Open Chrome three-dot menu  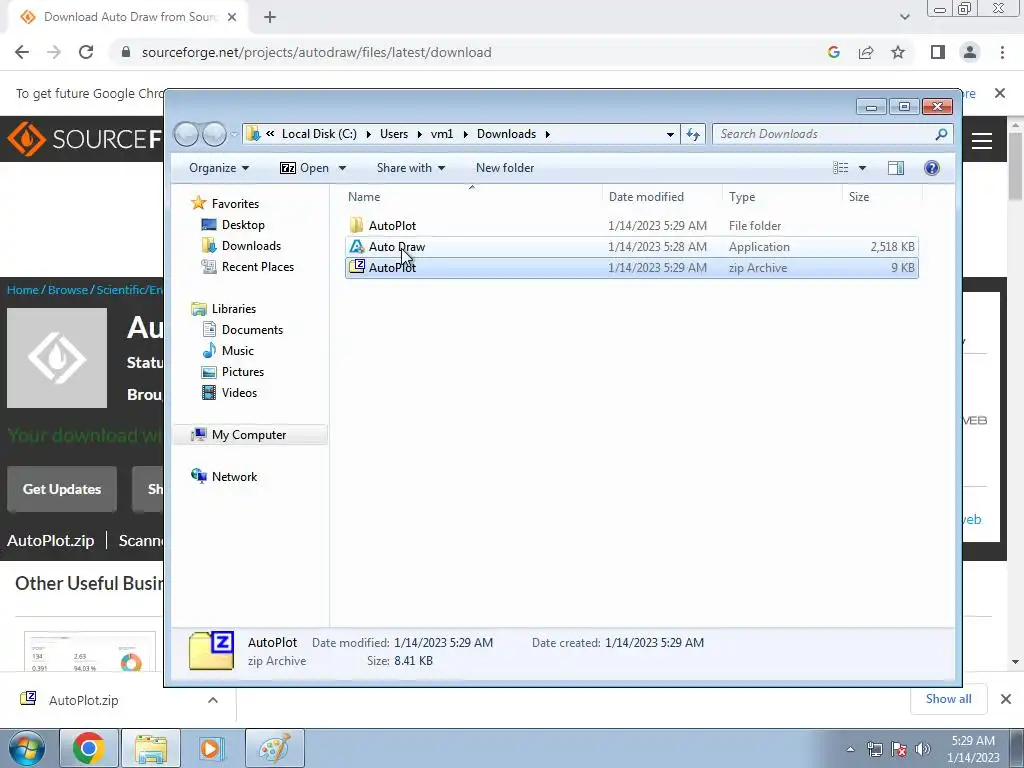[x=1002, y=52]
